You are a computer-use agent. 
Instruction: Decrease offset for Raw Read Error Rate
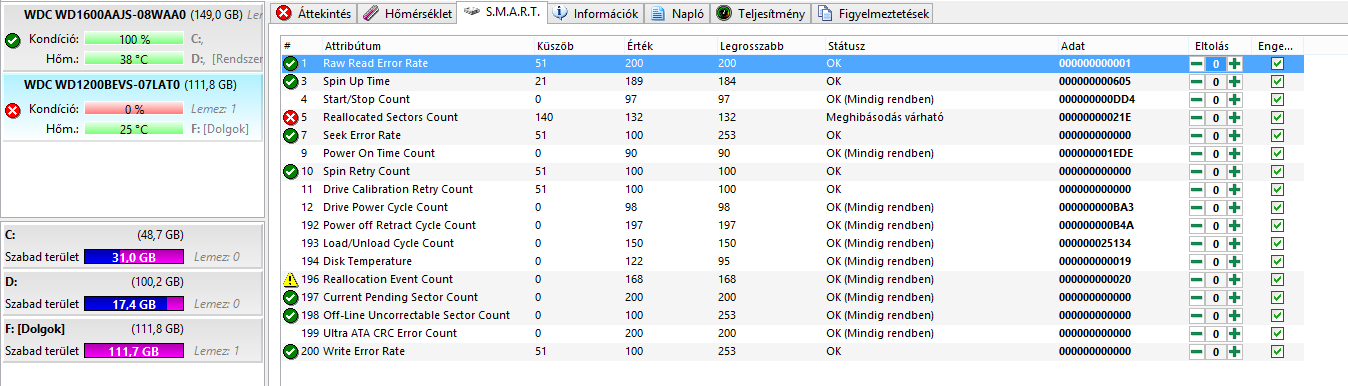pos(1197,63)
